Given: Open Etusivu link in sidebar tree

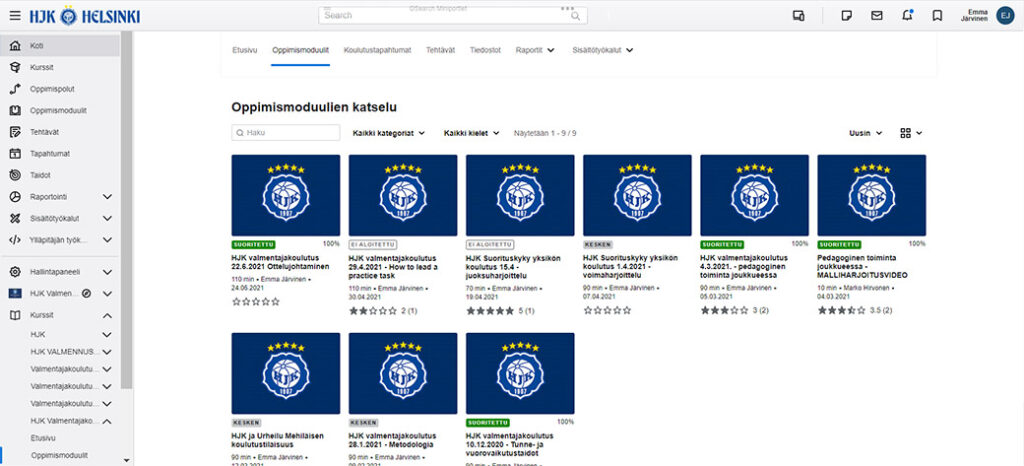Looking at the screenshot, I should click(x=43, y=438).
